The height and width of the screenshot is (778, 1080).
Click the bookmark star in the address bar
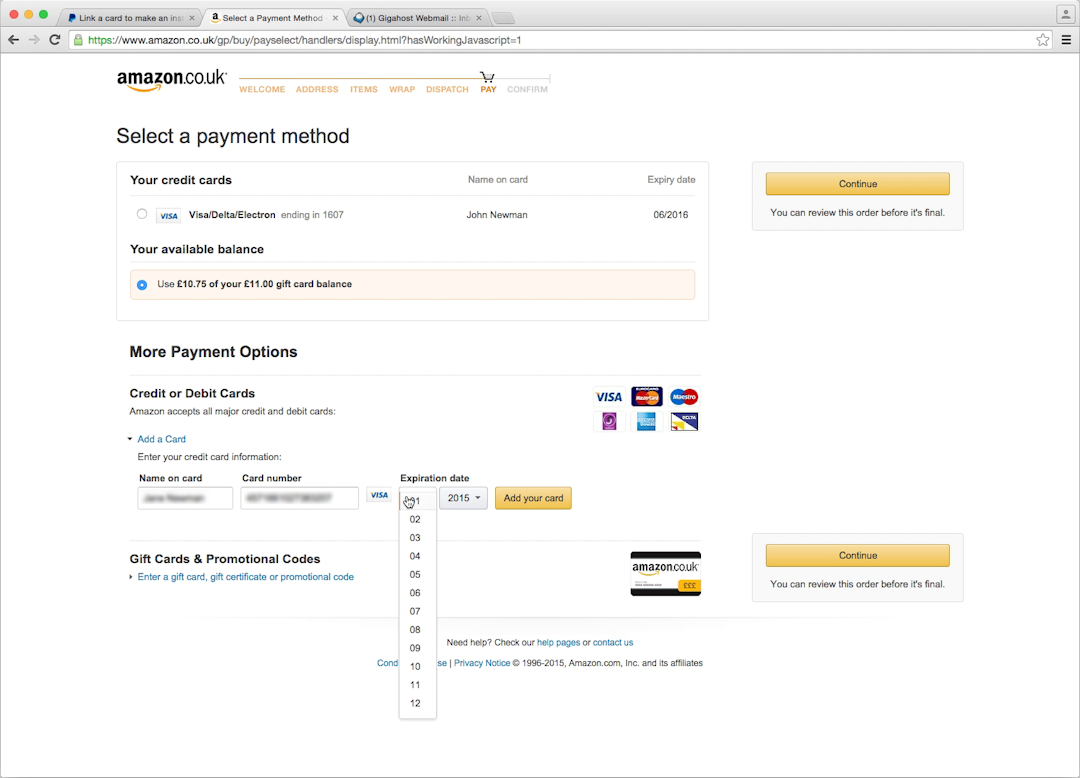[x=1042, y=40]
